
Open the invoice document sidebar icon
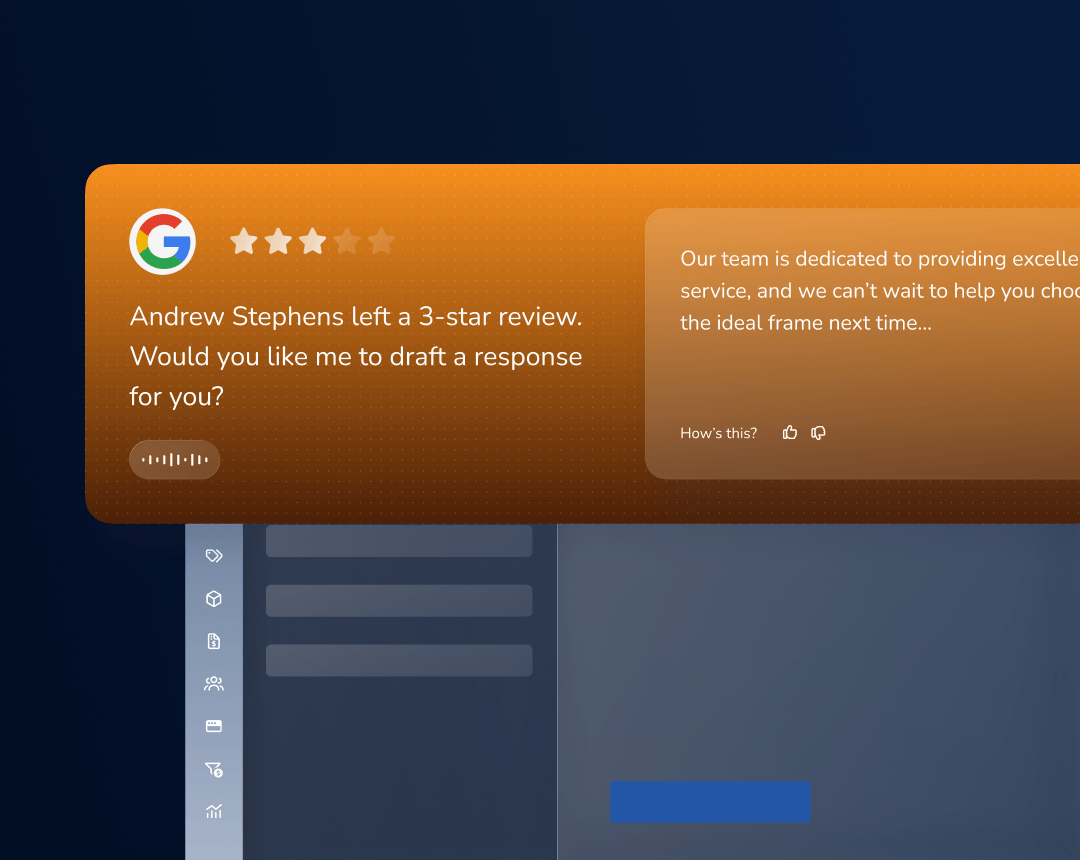pyautogui.click(x=214, y=641)
